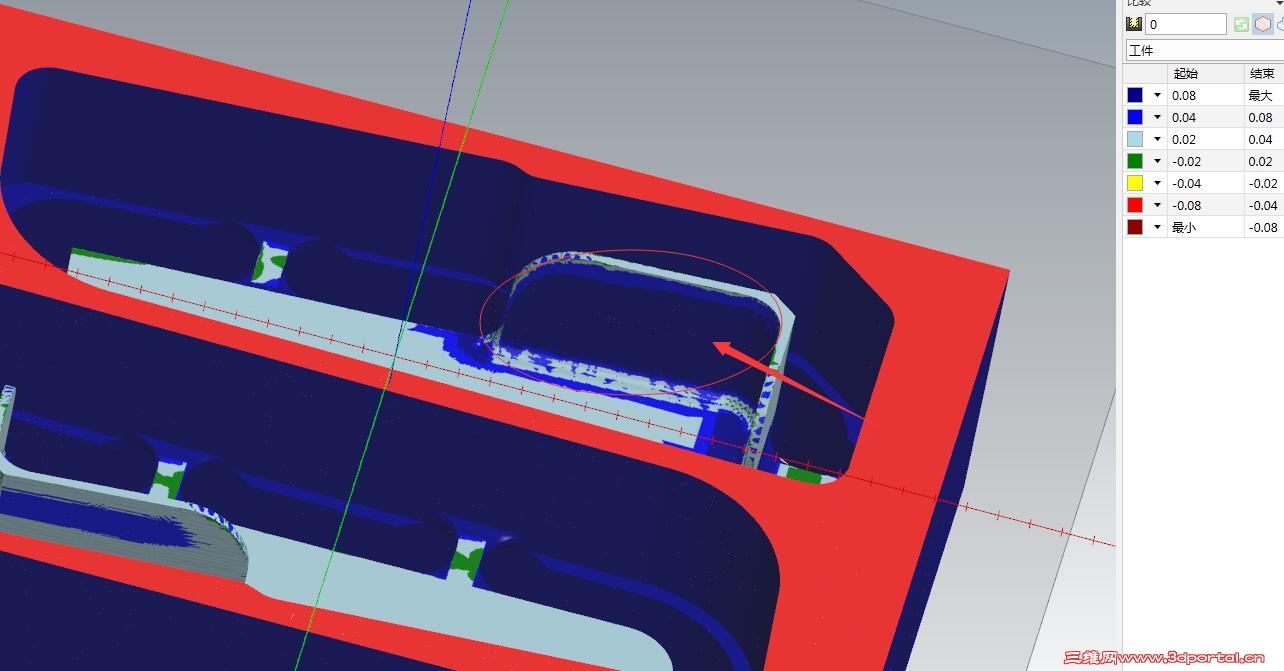Image resolution: width=1284 pixels, height=671 pixels.
Task: Toggle the pink hexagon display icon
Action: pyautogui.click(x=1263, y=24)
